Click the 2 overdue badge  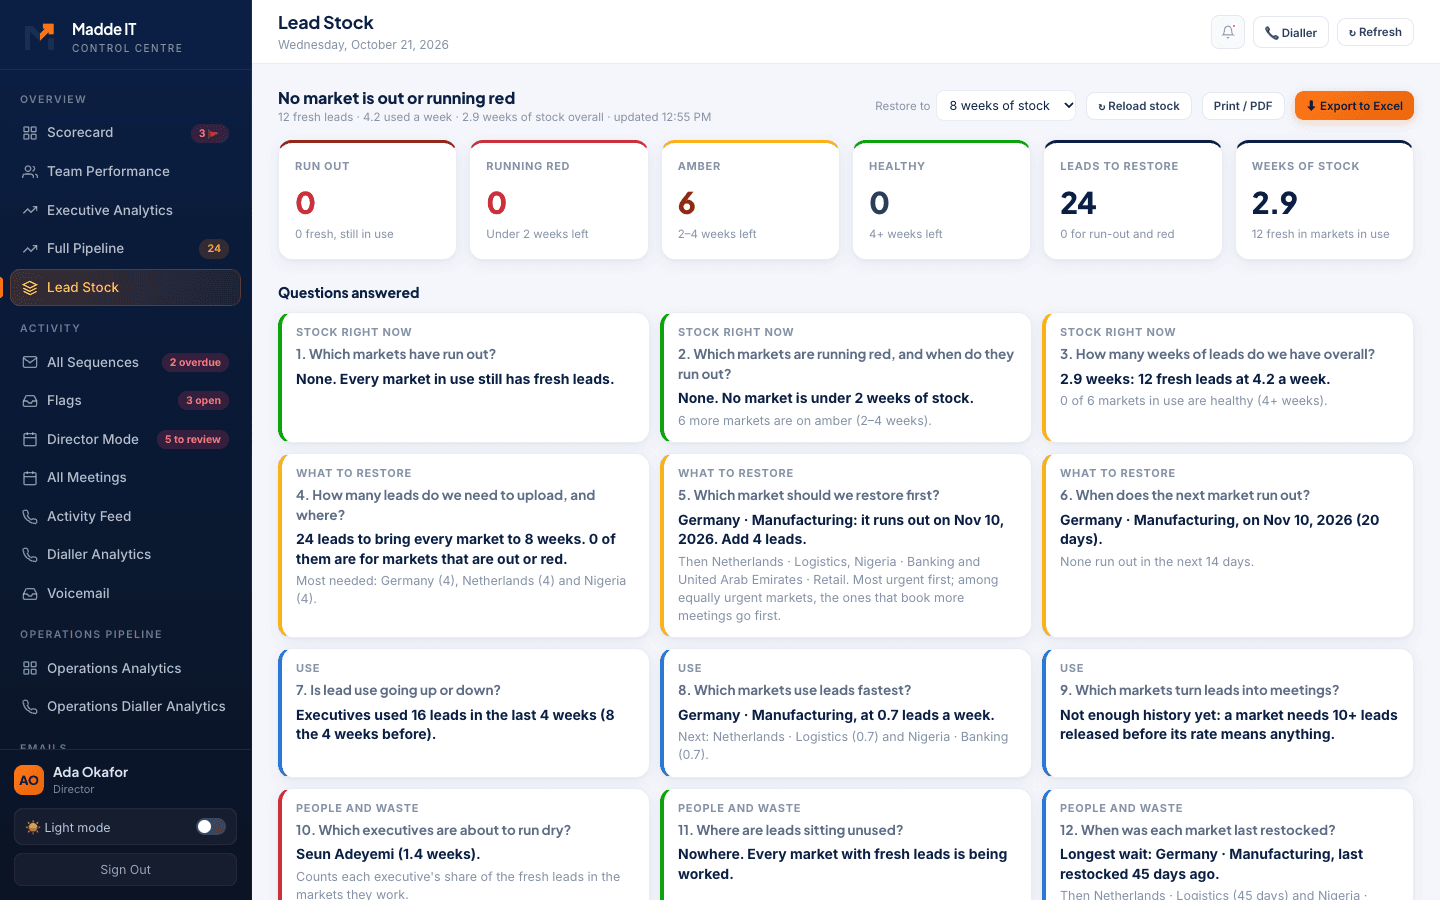[x=195, y=363]
